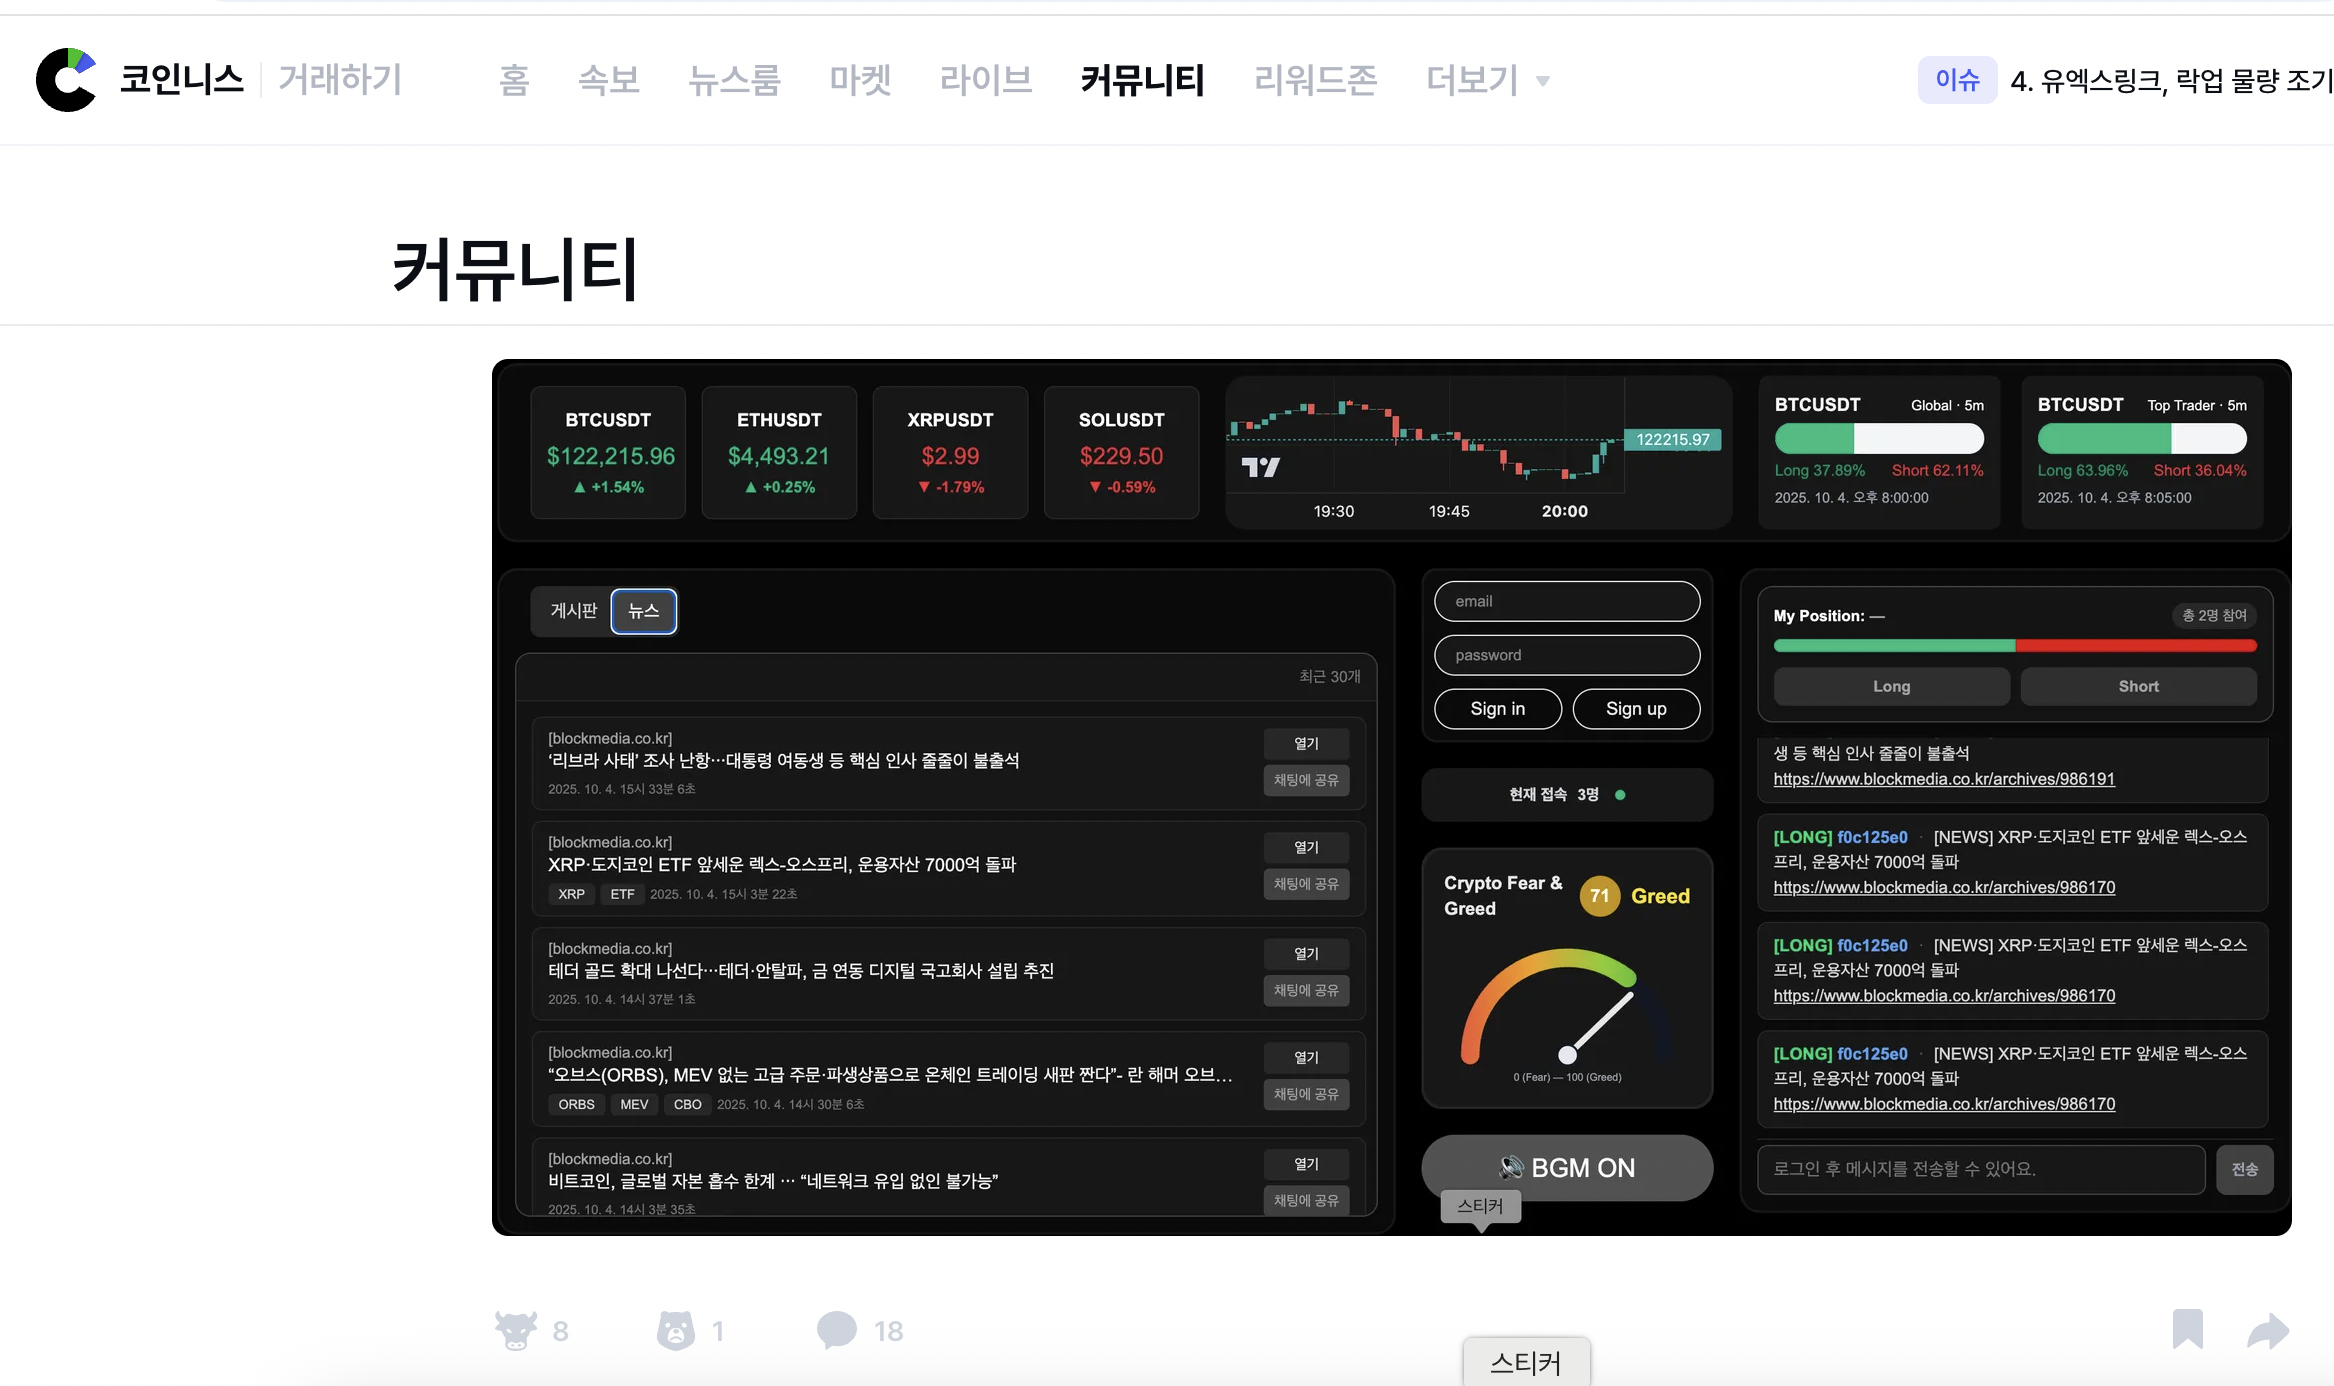Viewport: 2334px width, 1386px height.
Task: Click the BTCUSDT Global long/short ratio bar
Action: 1879,438
